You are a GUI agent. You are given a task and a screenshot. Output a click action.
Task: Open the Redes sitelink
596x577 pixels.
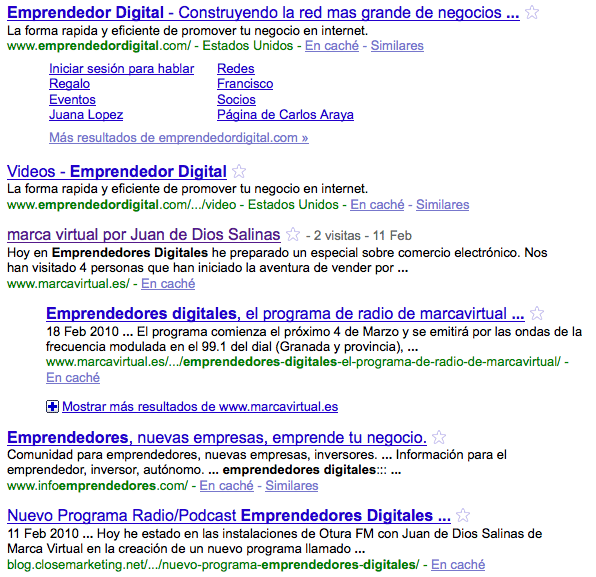pos(236,69)
